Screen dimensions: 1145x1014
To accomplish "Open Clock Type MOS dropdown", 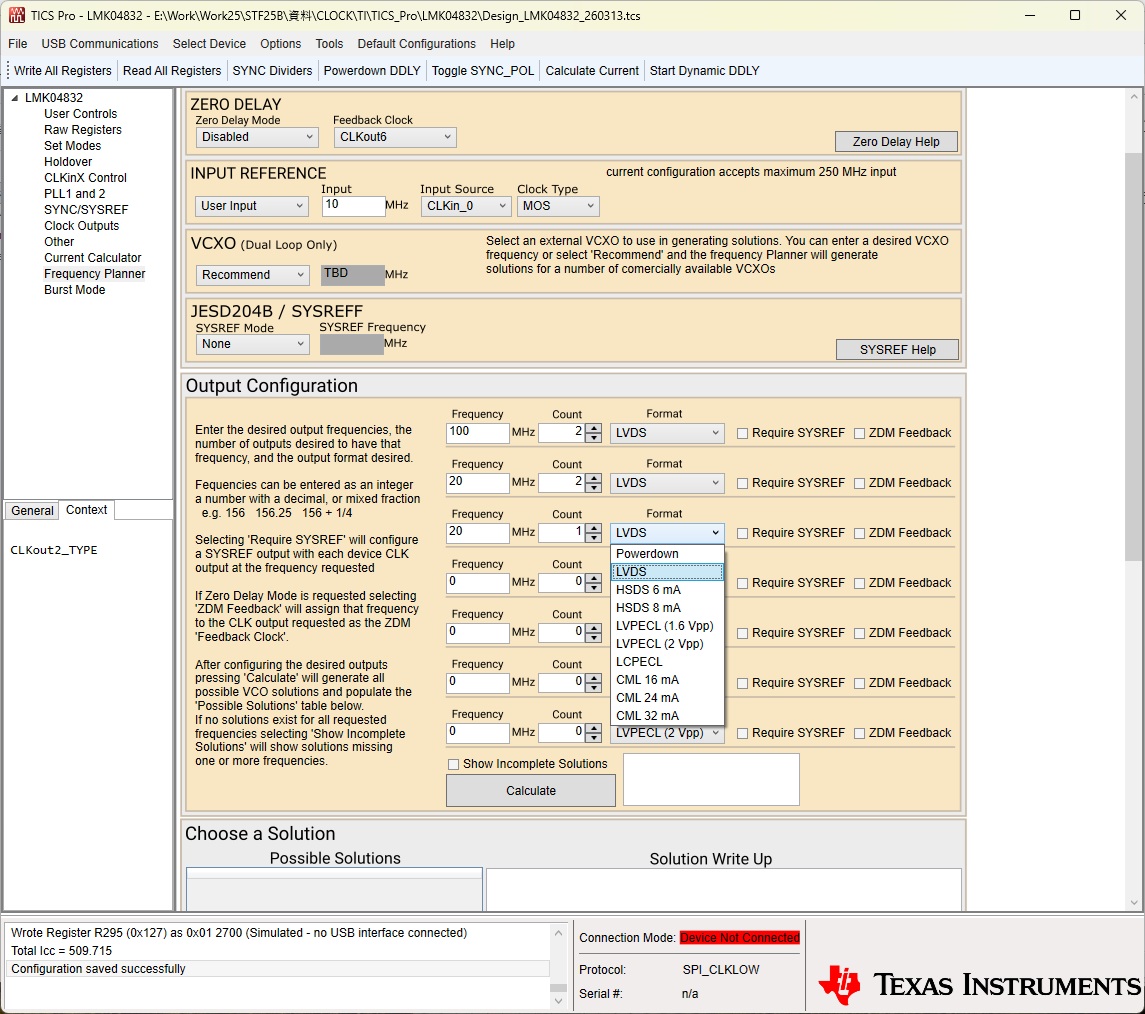I will pyautogui.click(x=558, y=206).
